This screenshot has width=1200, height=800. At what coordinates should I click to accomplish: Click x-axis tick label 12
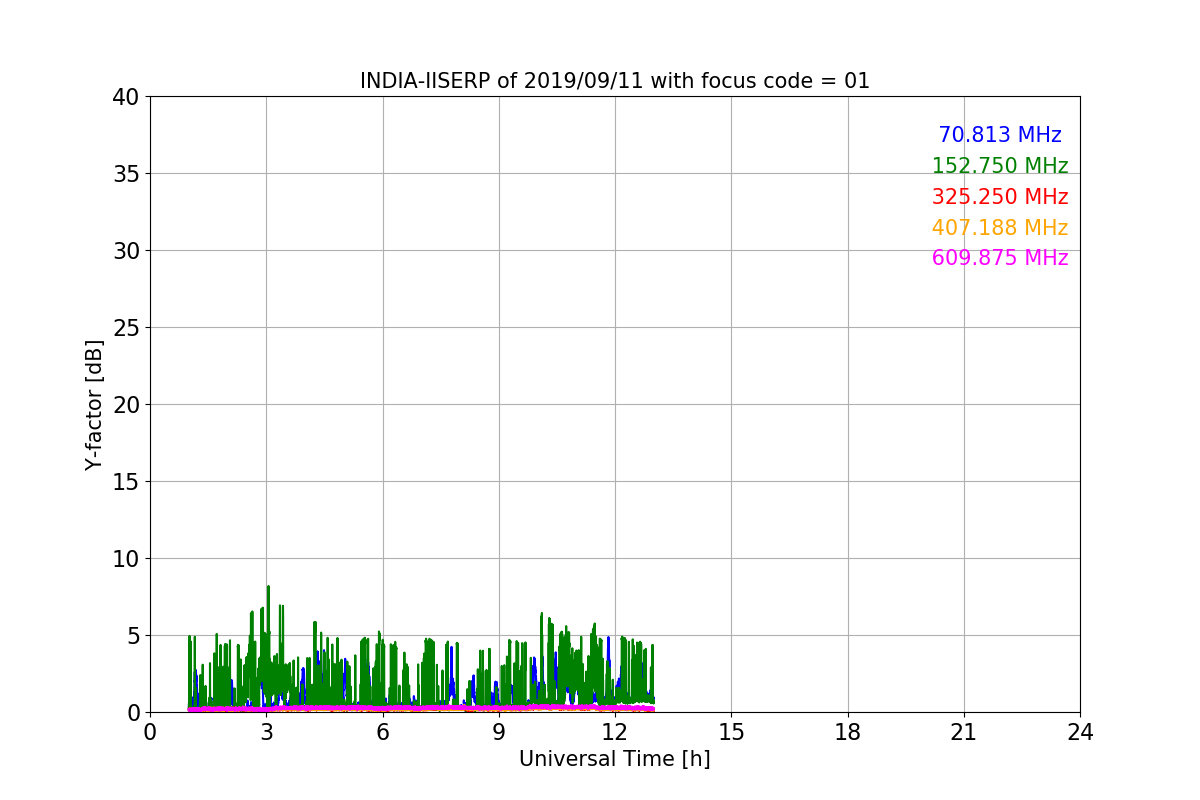coord(615,732)
